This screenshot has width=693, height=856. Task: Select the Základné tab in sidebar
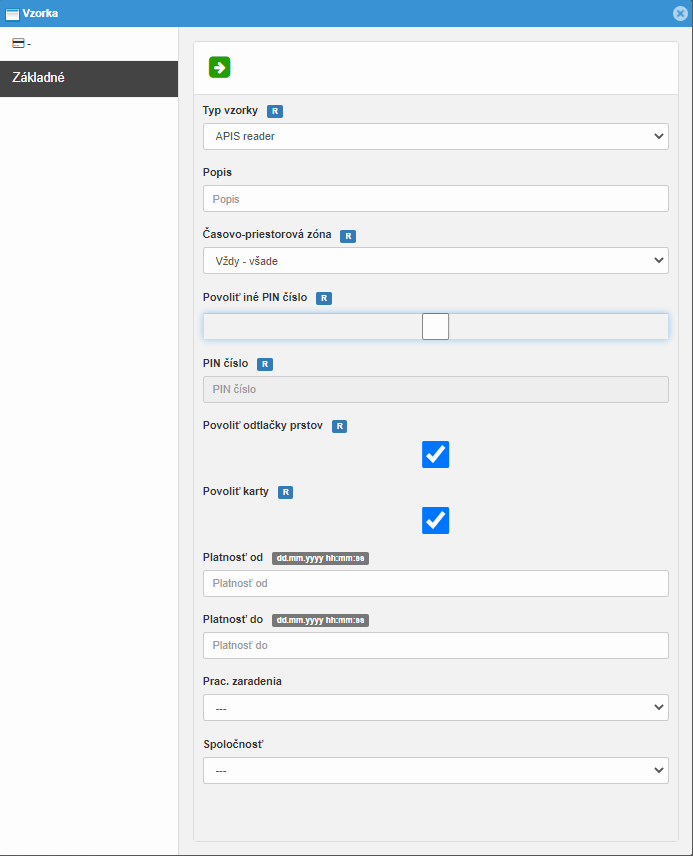89,79
